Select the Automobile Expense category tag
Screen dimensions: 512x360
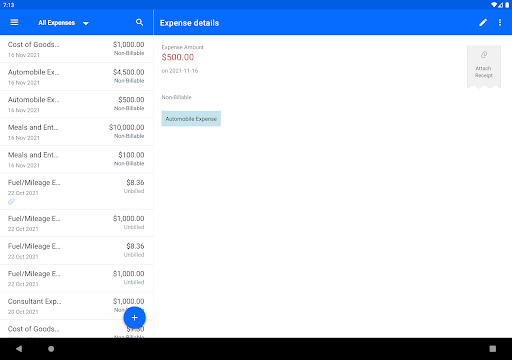(x=191, y=119)
